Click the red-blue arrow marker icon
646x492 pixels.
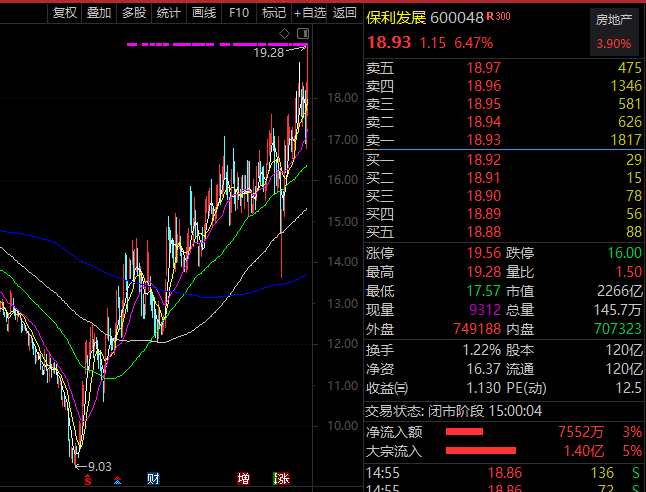pyautogui.click(x=117, y=480)
